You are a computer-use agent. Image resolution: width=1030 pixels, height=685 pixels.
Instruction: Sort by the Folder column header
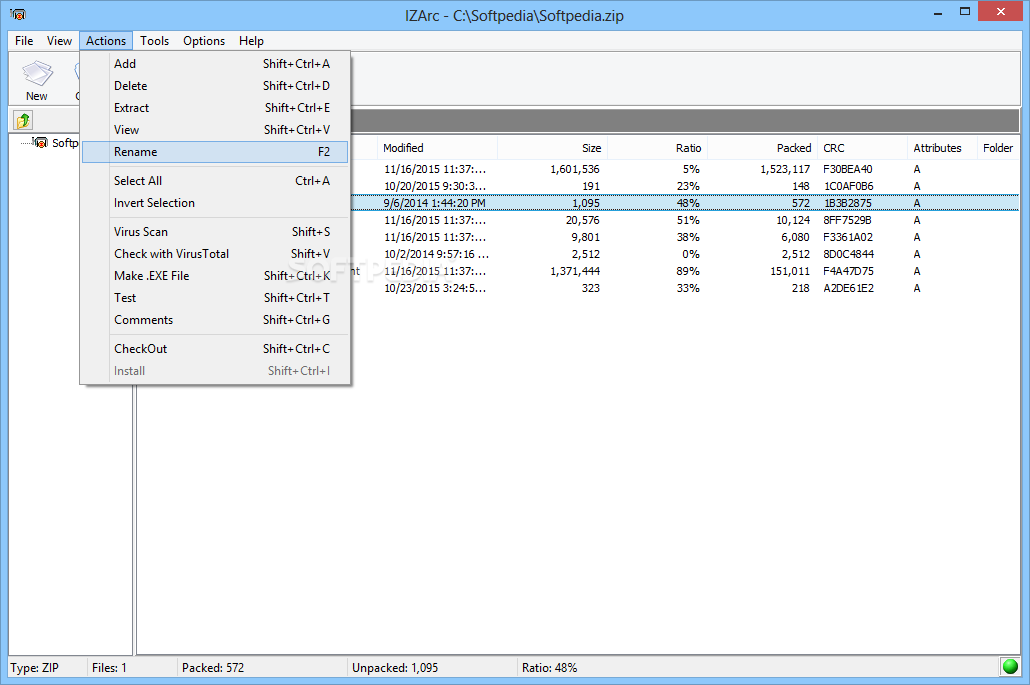click(998, 148)
